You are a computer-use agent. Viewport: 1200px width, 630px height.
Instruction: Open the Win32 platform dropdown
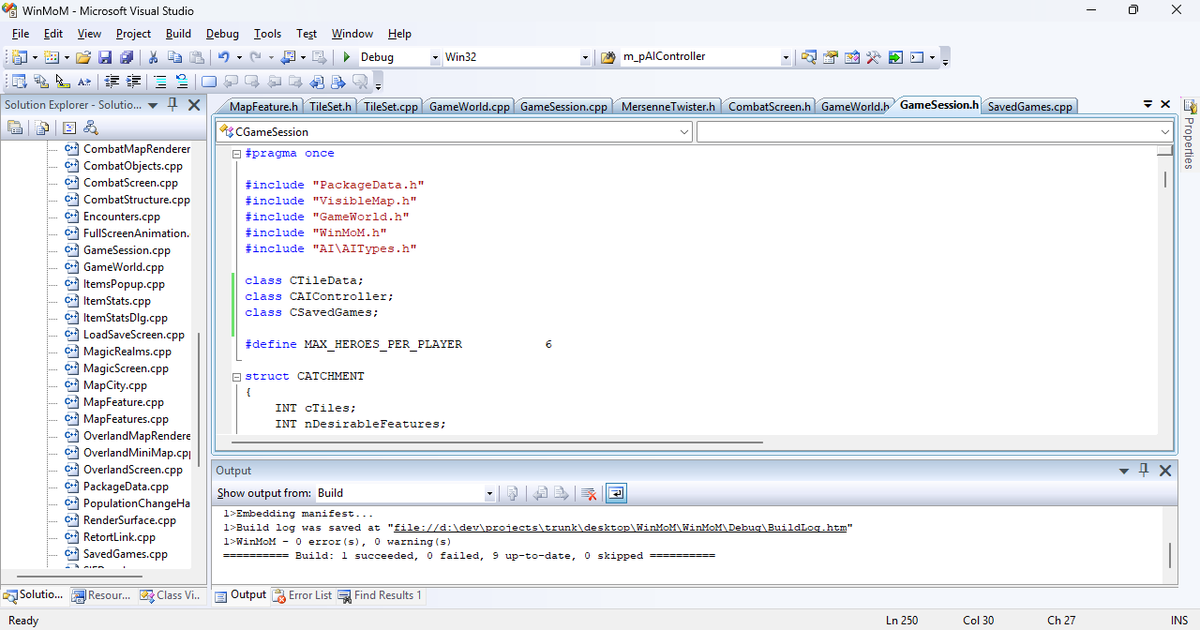pyautogui.click(x=586, y=58)
